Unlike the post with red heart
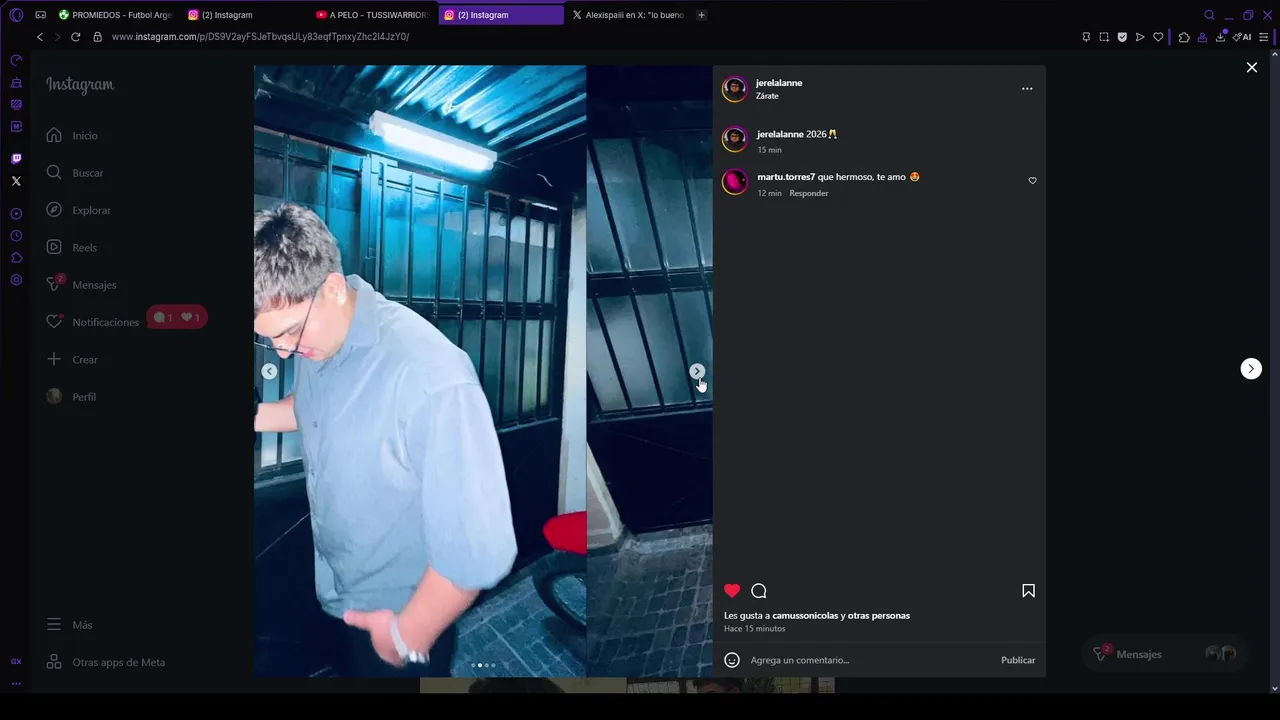The image size is (1280, 720). click(732, 591)
